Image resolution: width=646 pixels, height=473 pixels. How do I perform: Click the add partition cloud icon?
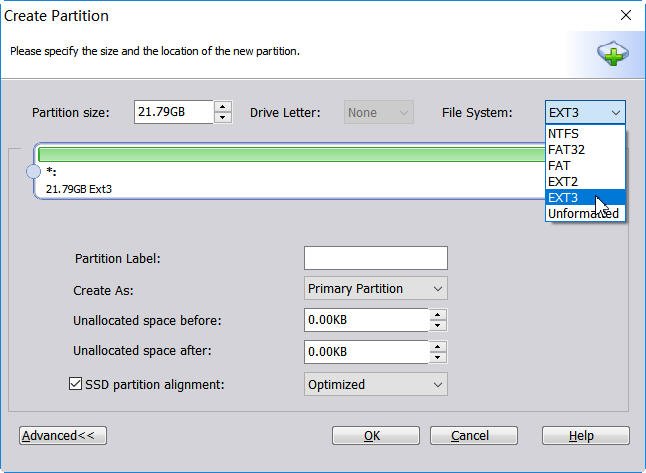[612, 53]
